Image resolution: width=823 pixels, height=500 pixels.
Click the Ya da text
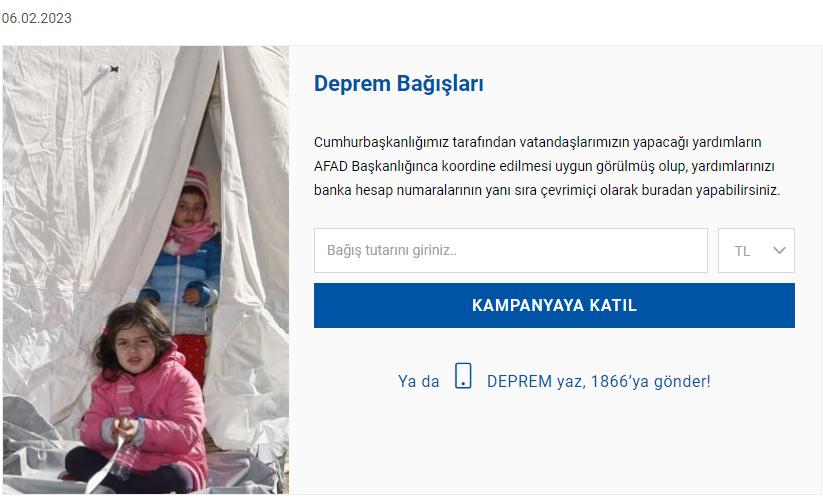[418, 381]
